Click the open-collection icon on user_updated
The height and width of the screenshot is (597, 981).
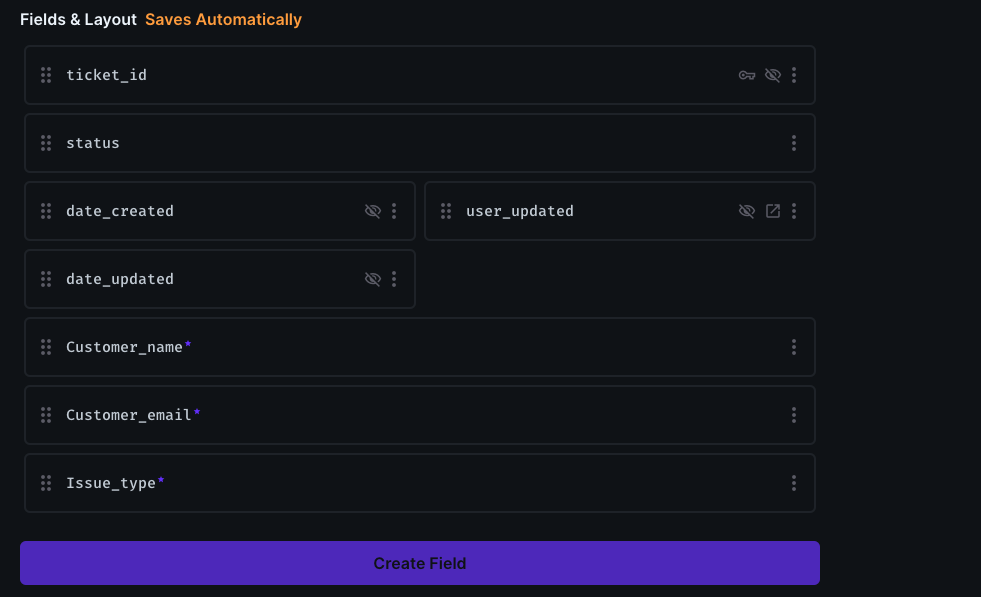(x=773, y=211)
